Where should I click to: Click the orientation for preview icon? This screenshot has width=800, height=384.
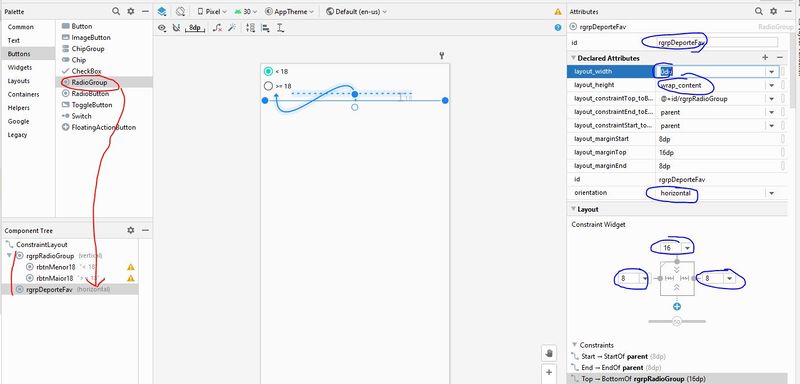point(180,11)
